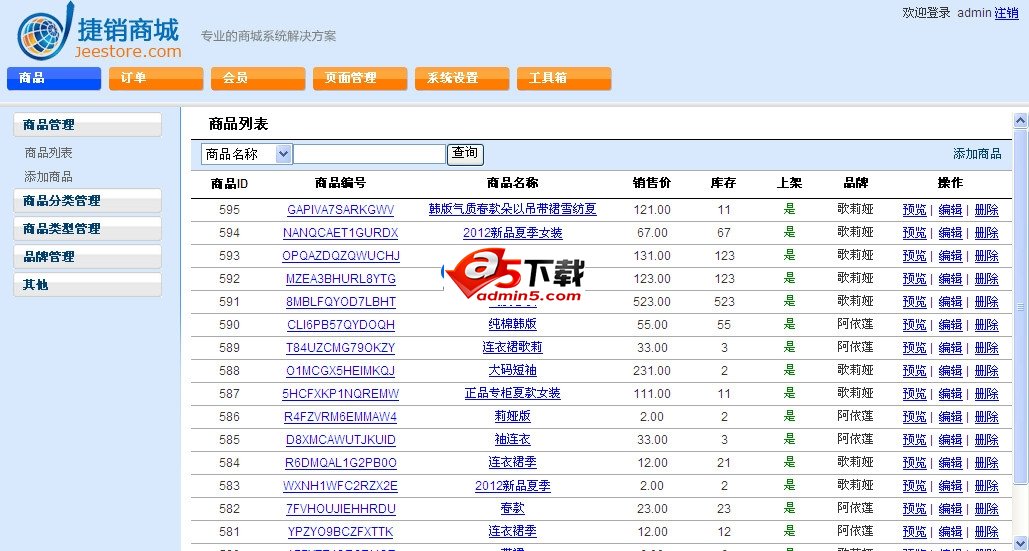Open product code GAPIVA7SARKGWV
Image resolution: width=1029 pixels, height=551 pixels.
click(x=341, y=210)
